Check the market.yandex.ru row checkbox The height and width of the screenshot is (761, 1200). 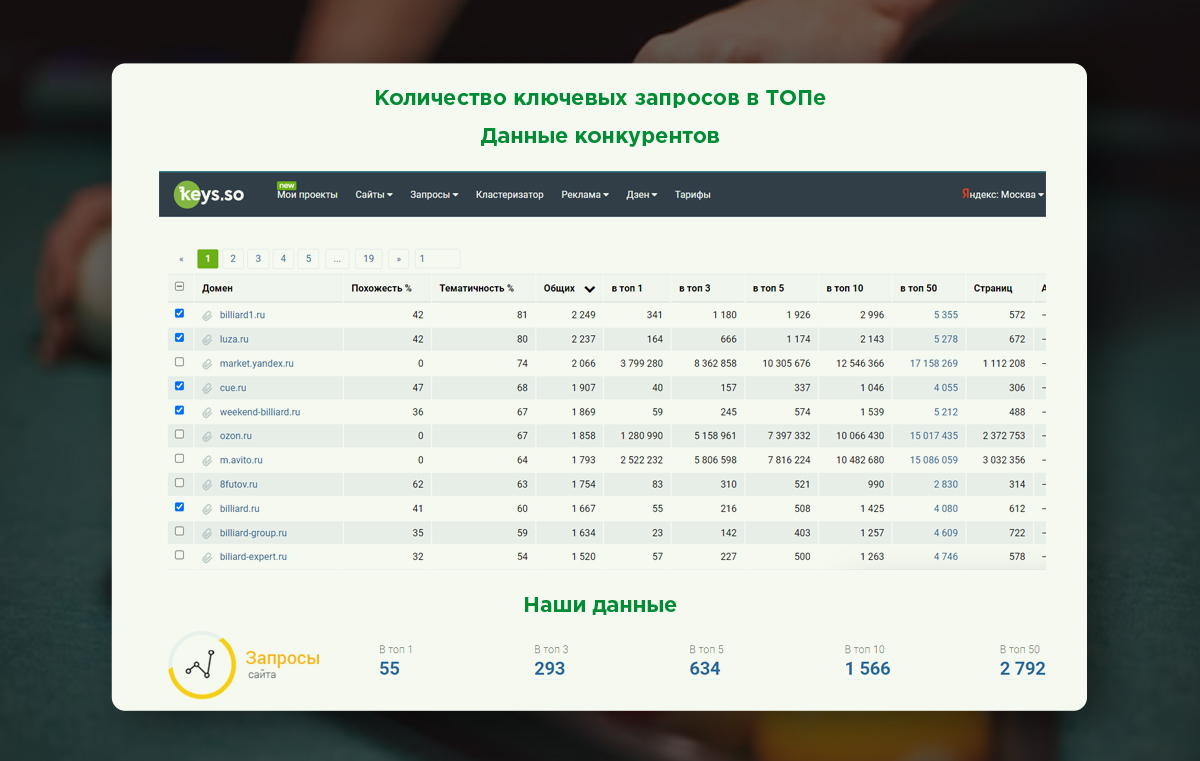click(x=180, y=362)
